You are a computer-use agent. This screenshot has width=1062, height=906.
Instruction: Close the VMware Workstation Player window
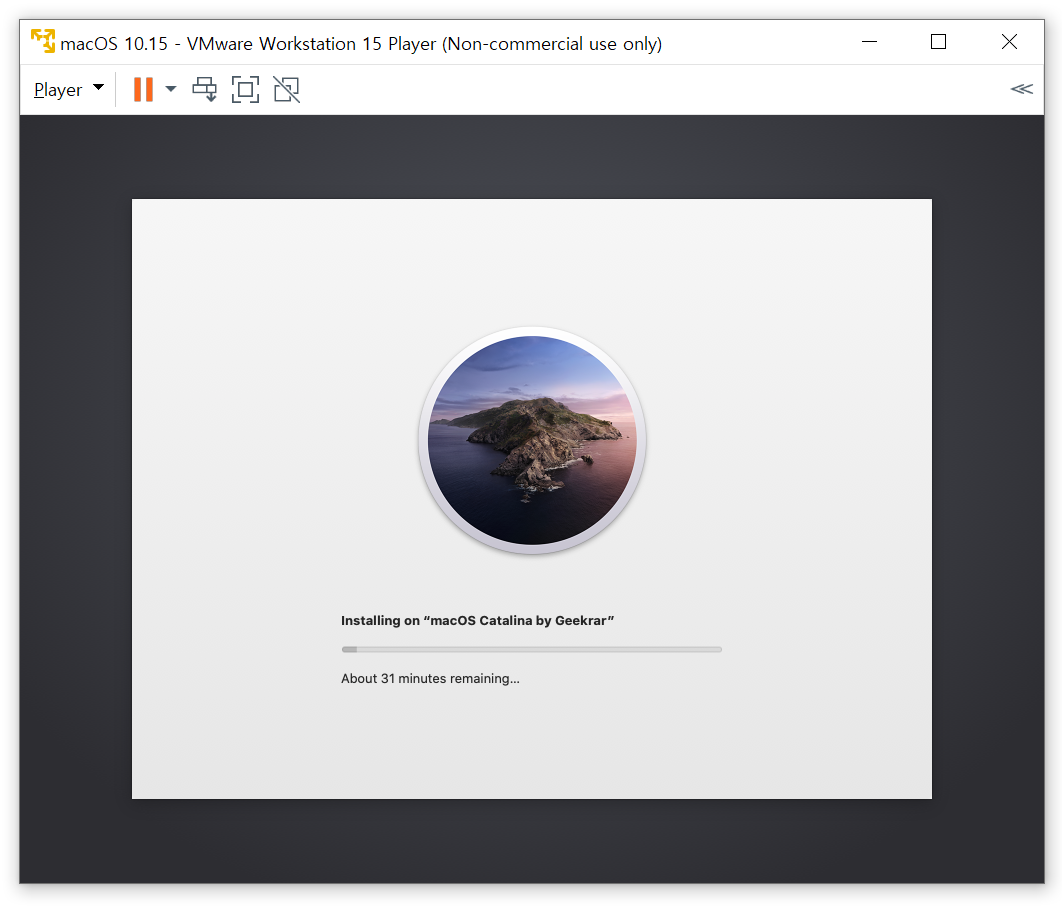tap(1009, 42)
